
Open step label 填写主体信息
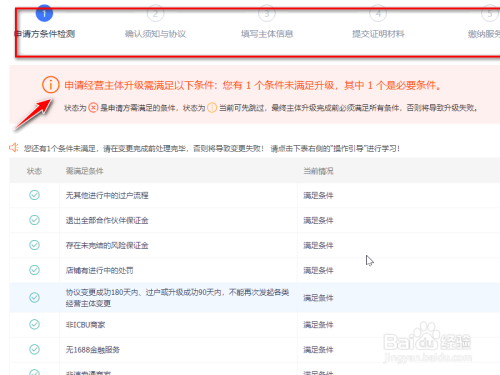(267, 34)
